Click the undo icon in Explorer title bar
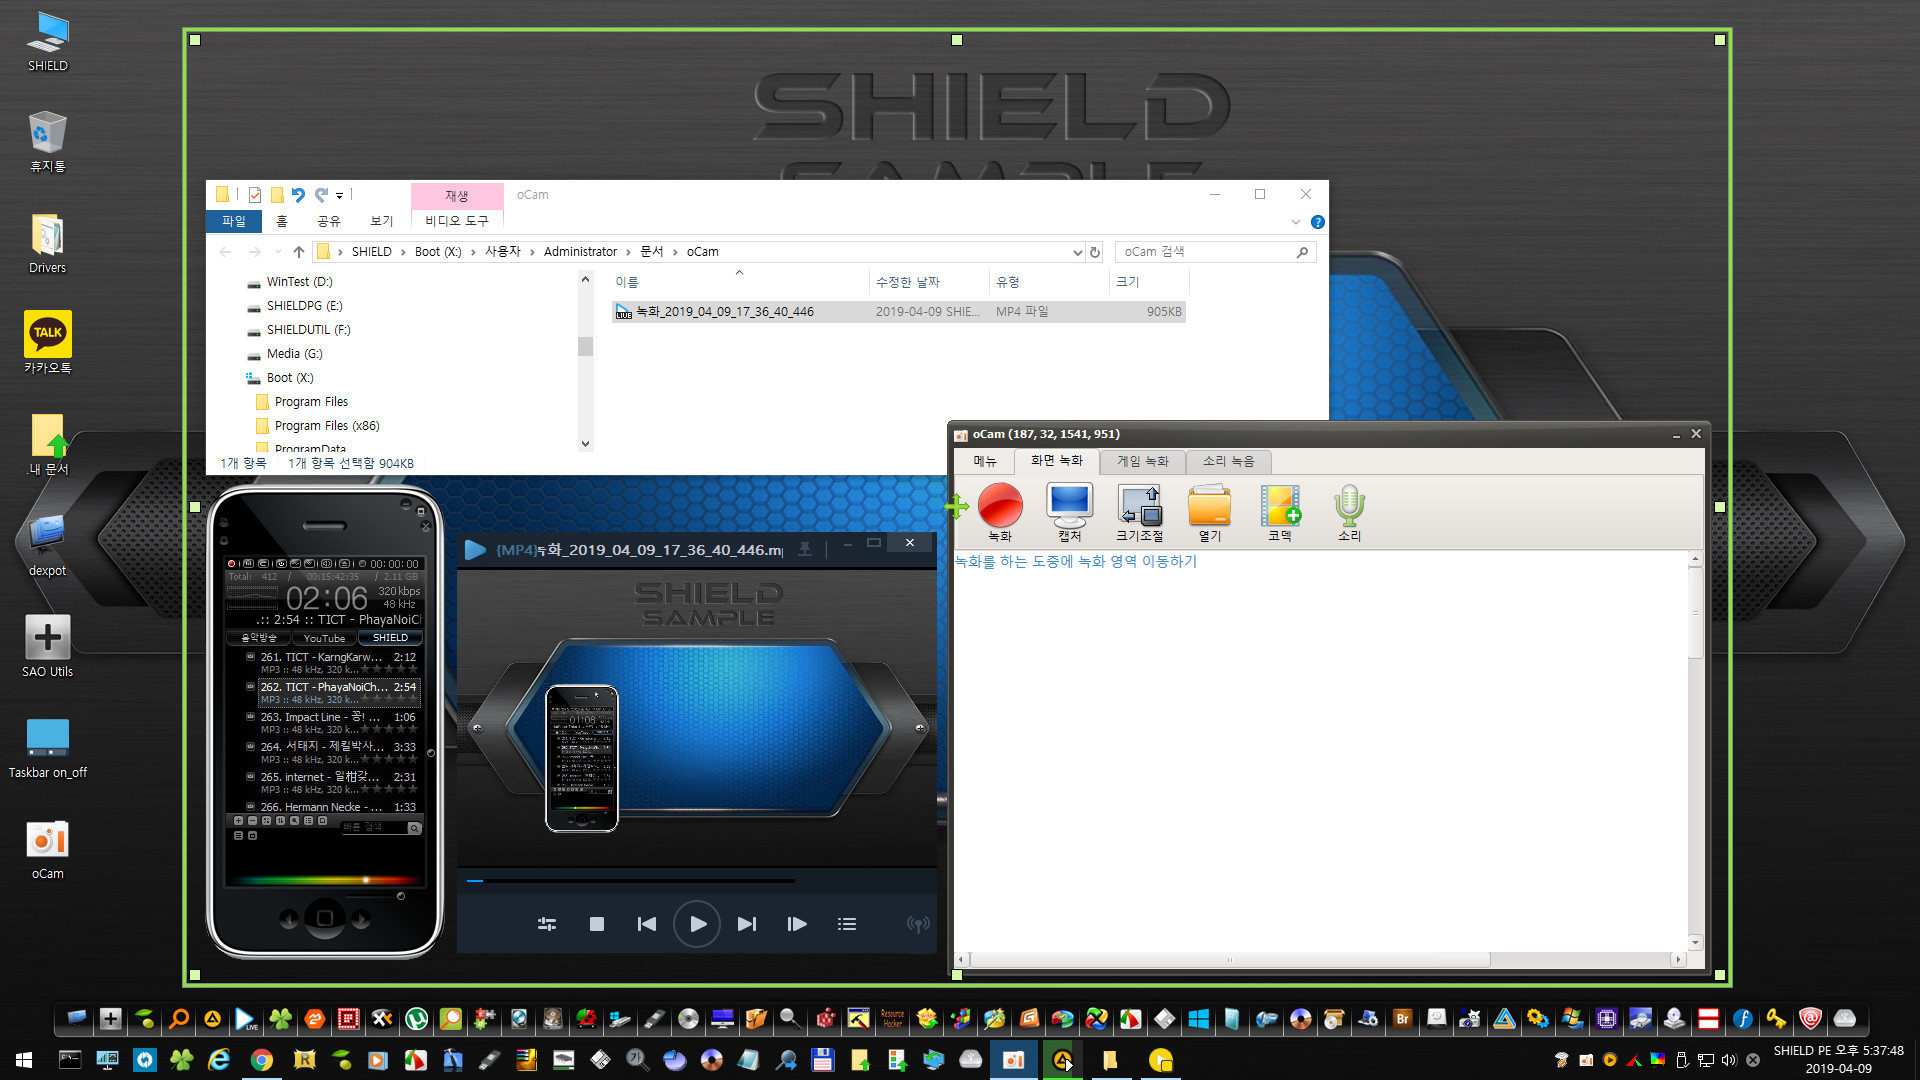Screen dimensions: 1920x1080 coord(298,195)
